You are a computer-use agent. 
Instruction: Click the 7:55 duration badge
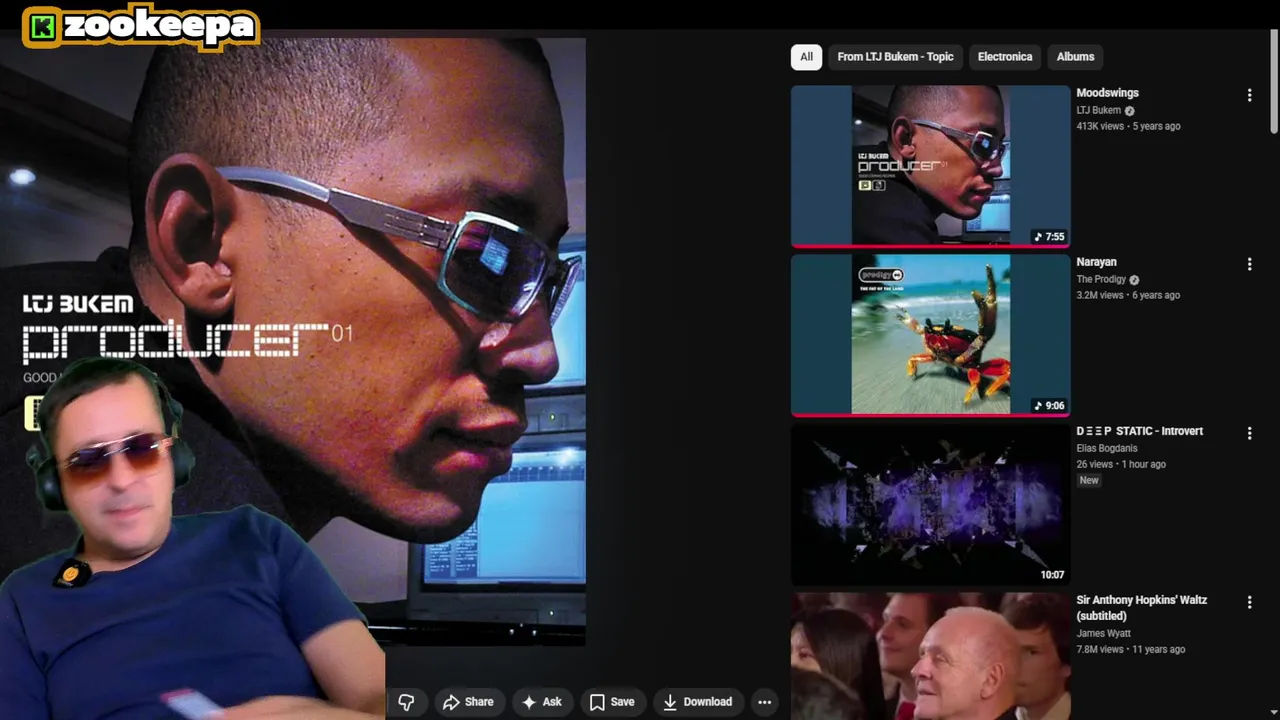click(1050, 237)
